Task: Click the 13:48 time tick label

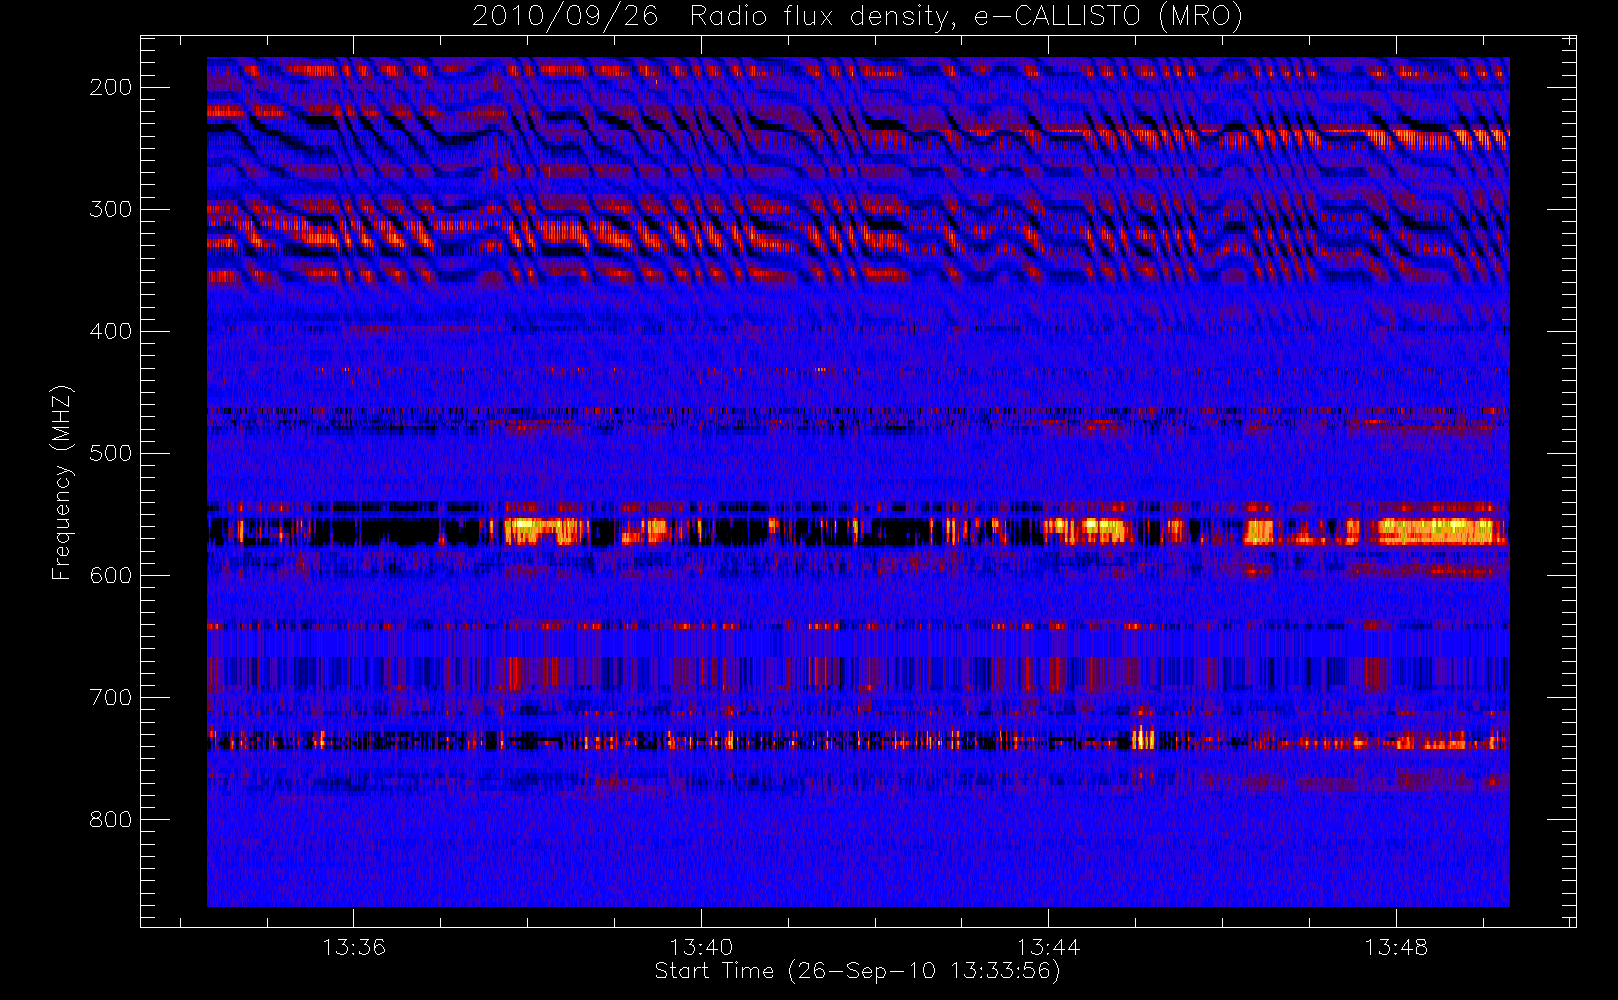Action: point(1396,947)
